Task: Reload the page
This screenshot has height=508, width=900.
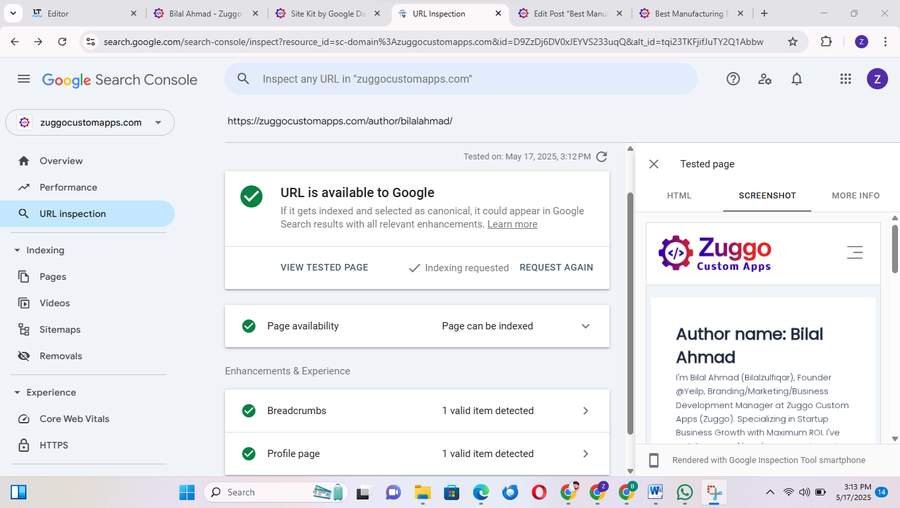Action: 62,41
